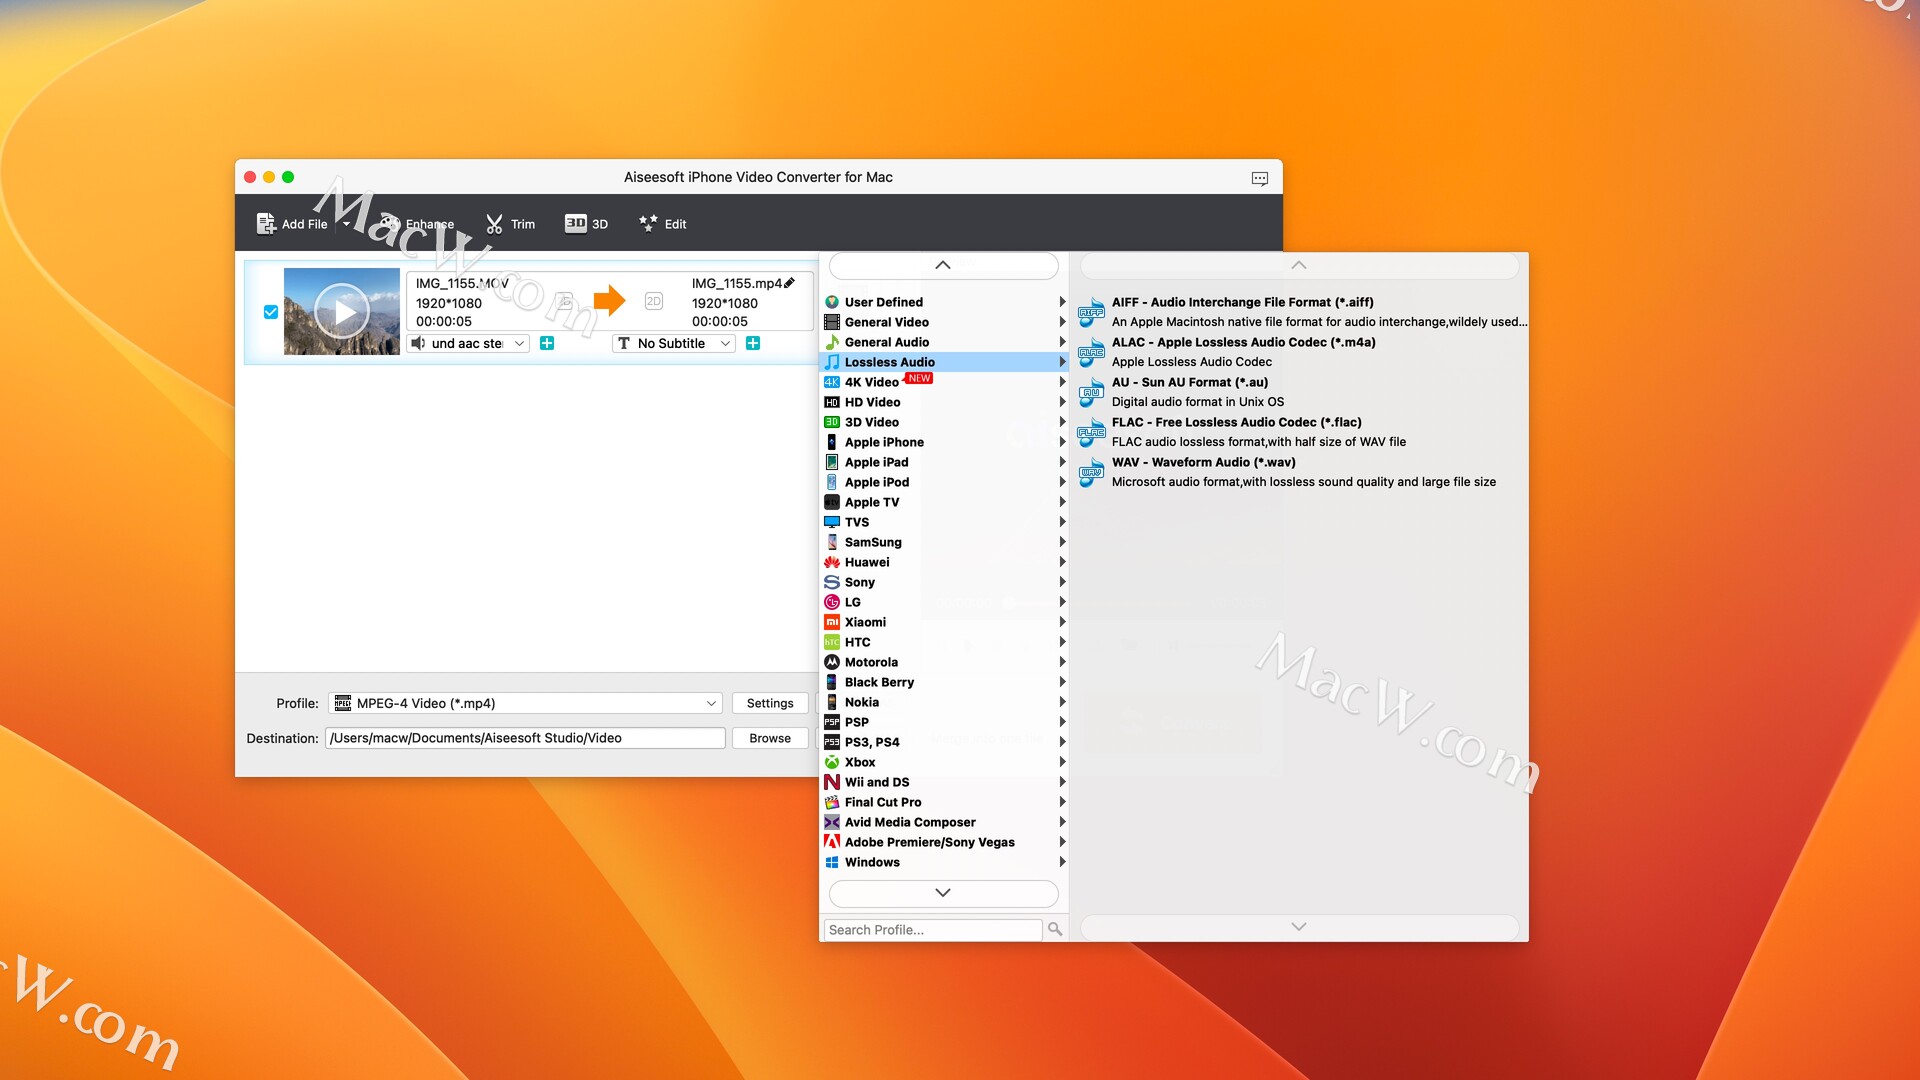Expand the Black Berry submenu arrow

[1062, 682]
